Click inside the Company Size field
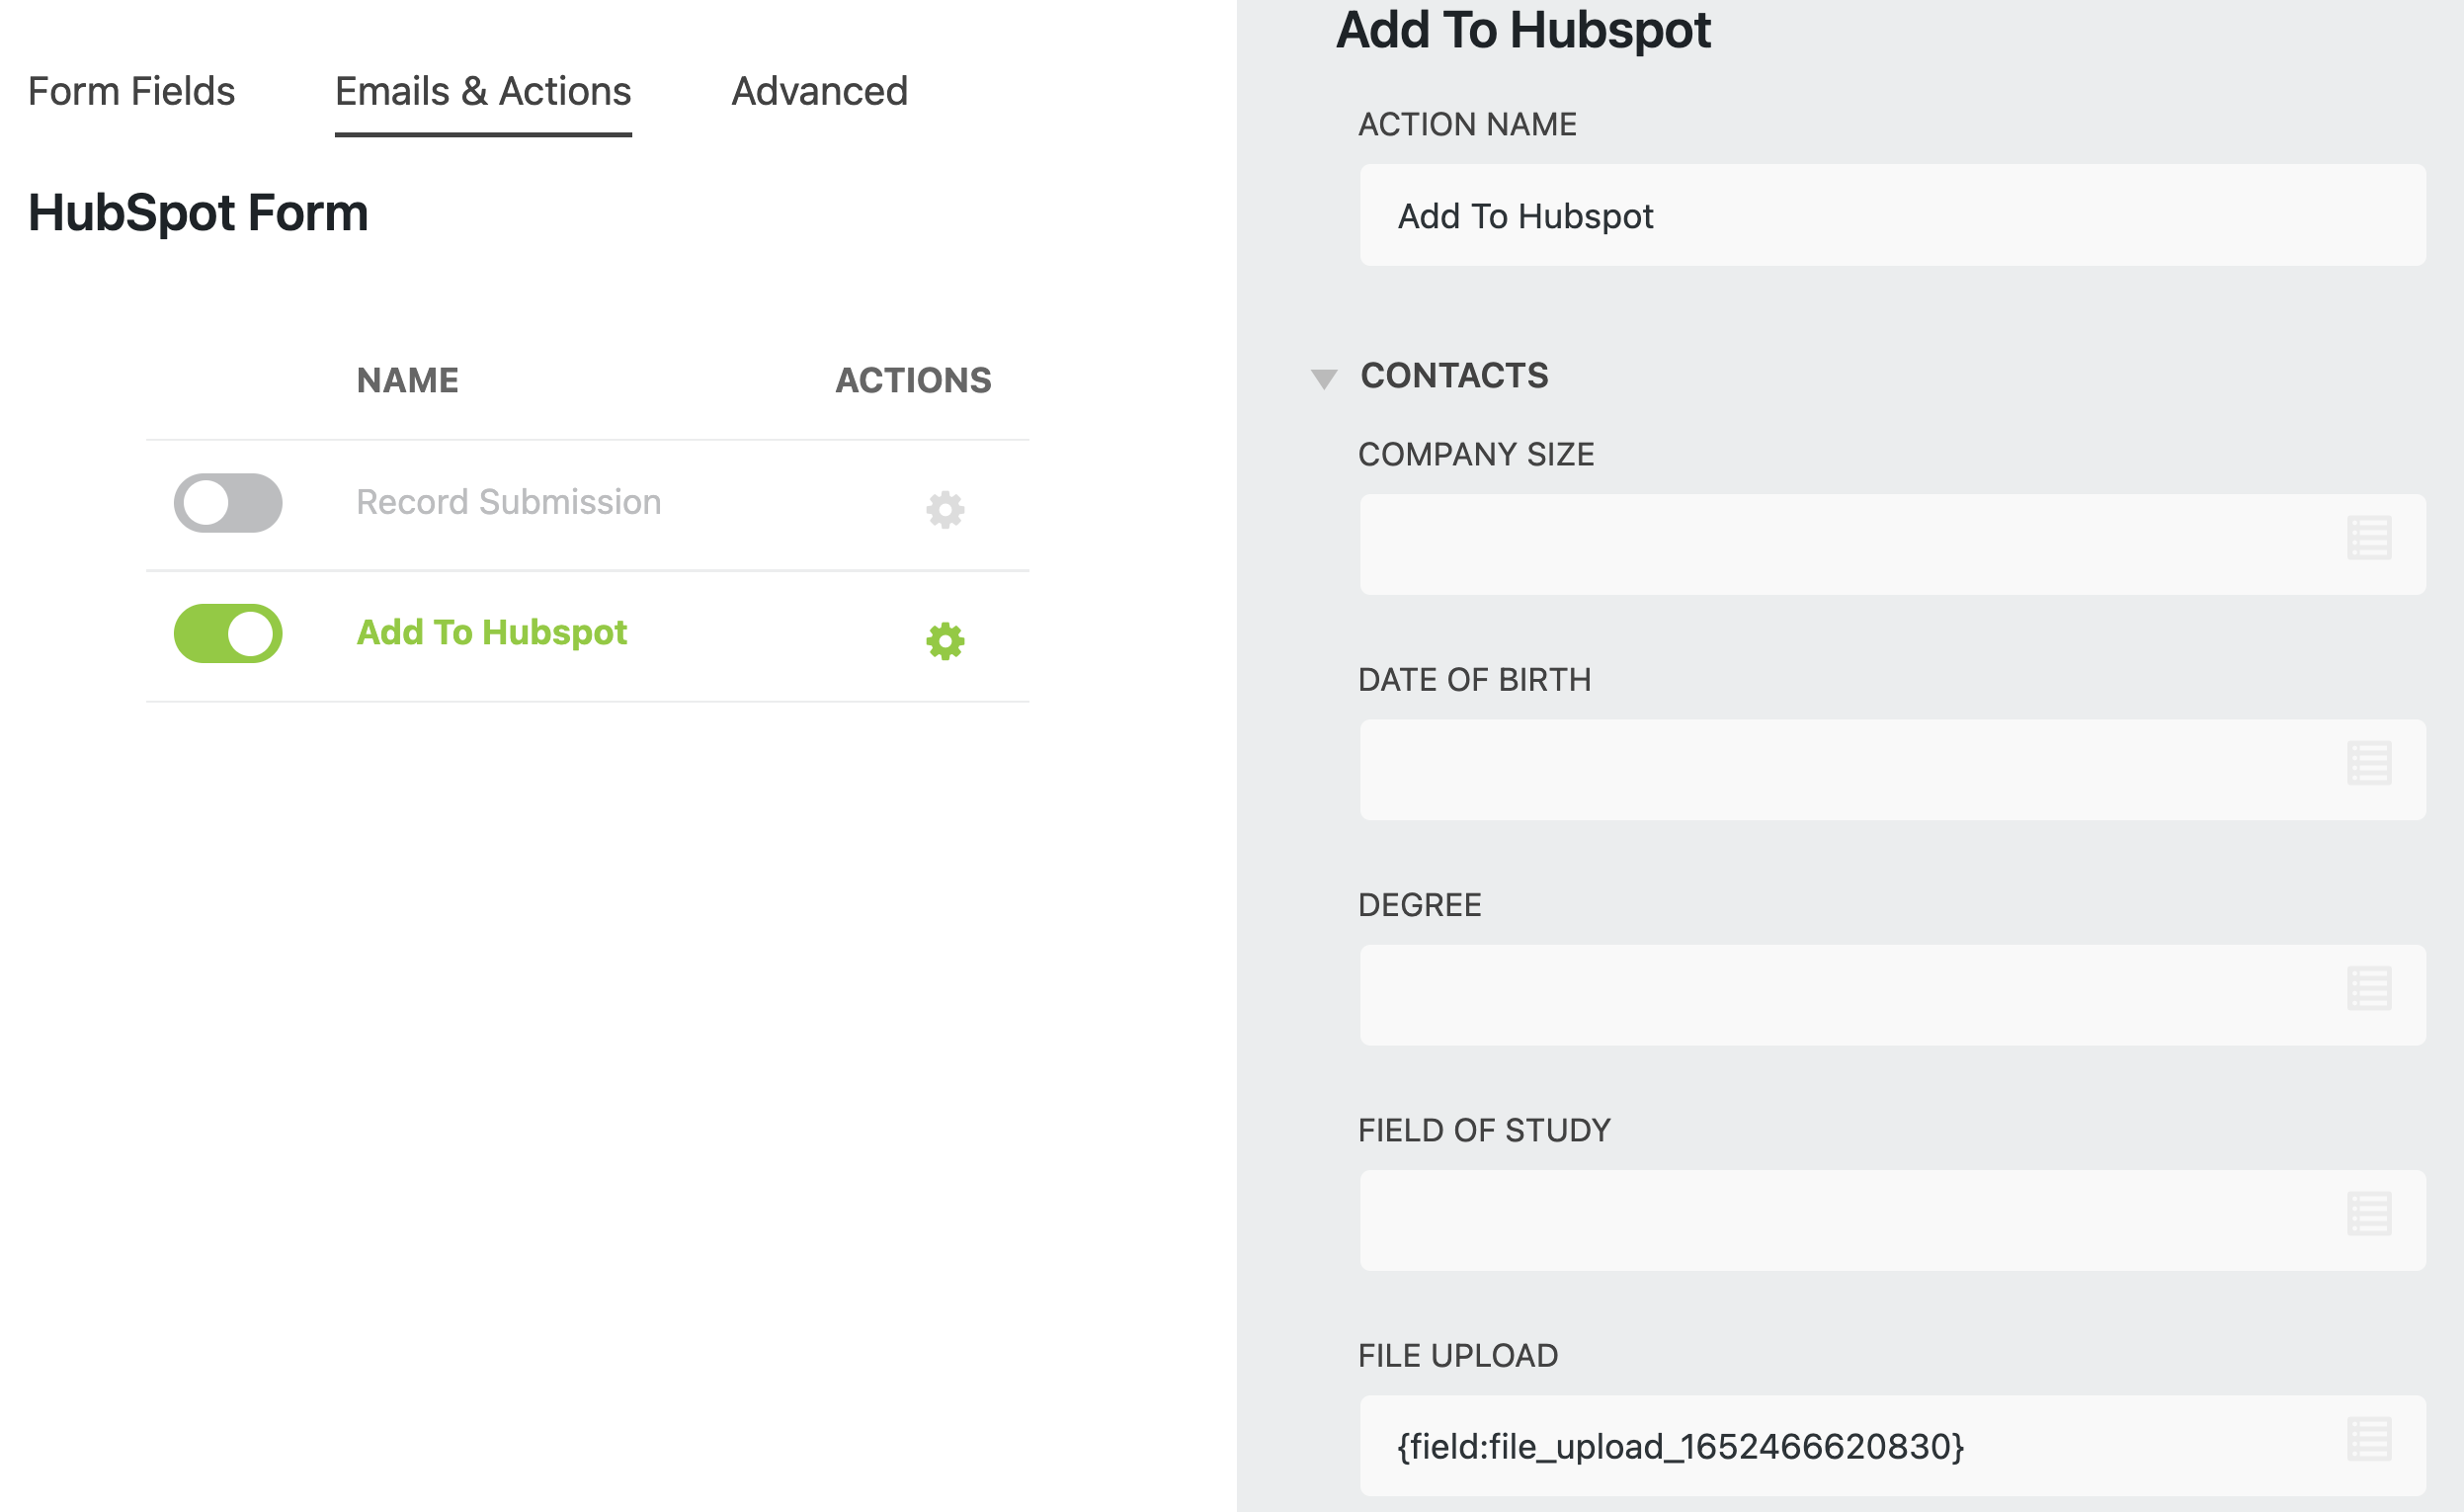The width and height of the screenshot is (2464, 1512). (x=1850, y=543)
